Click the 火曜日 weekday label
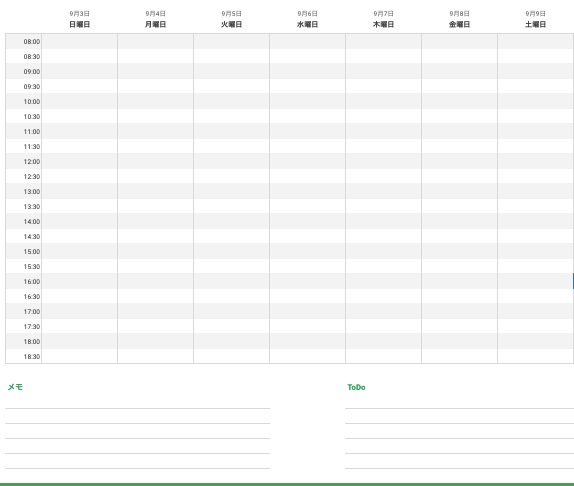574x486 pixels. [231, 24]
